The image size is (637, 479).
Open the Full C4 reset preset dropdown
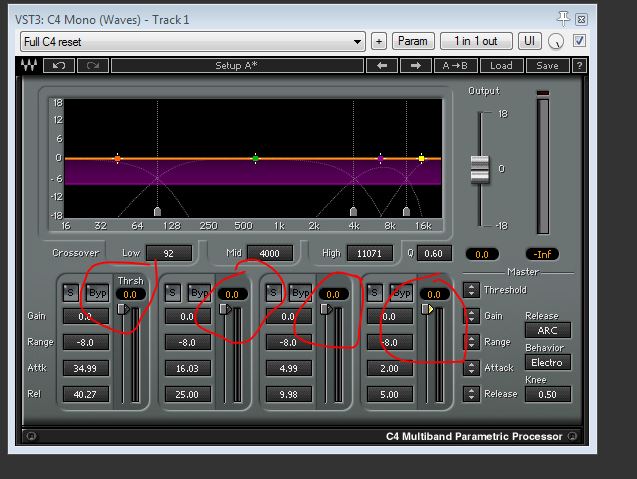pos(193,41)
